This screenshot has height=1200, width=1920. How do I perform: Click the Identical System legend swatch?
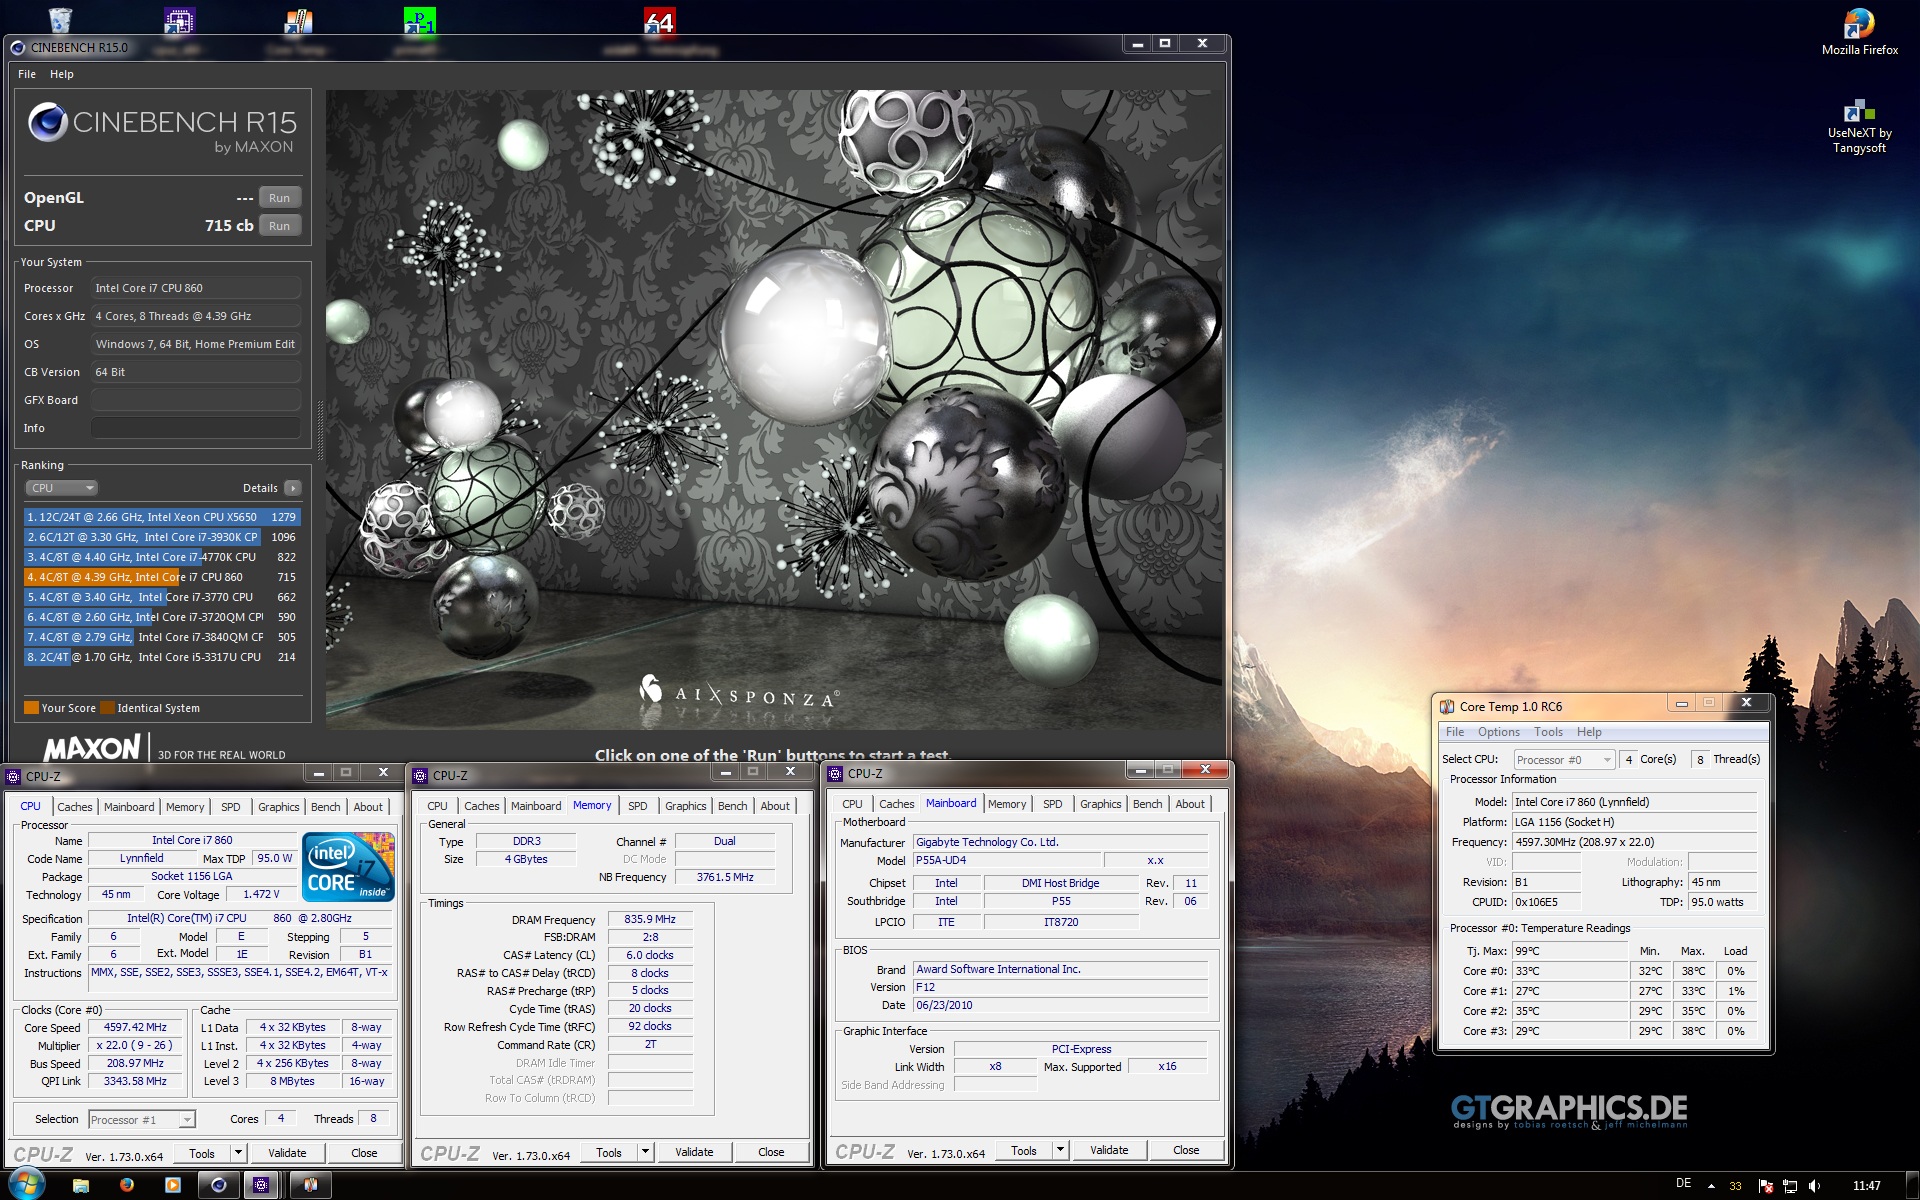[107, 708]
